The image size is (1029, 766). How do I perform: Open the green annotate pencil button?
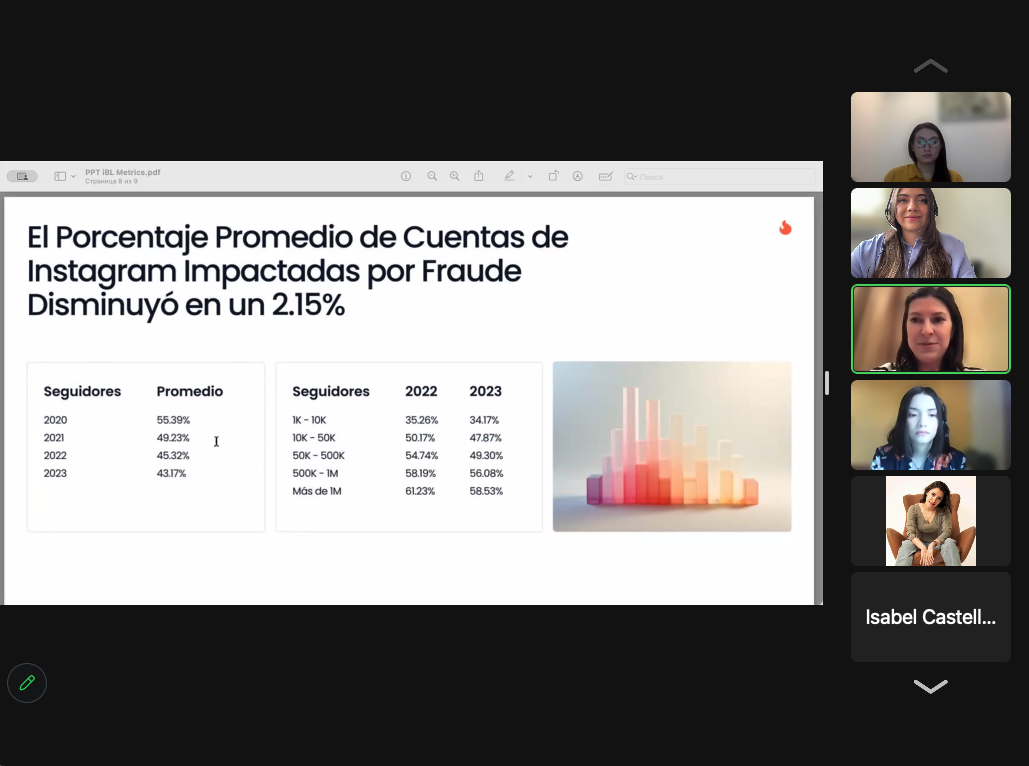point(27,683)
